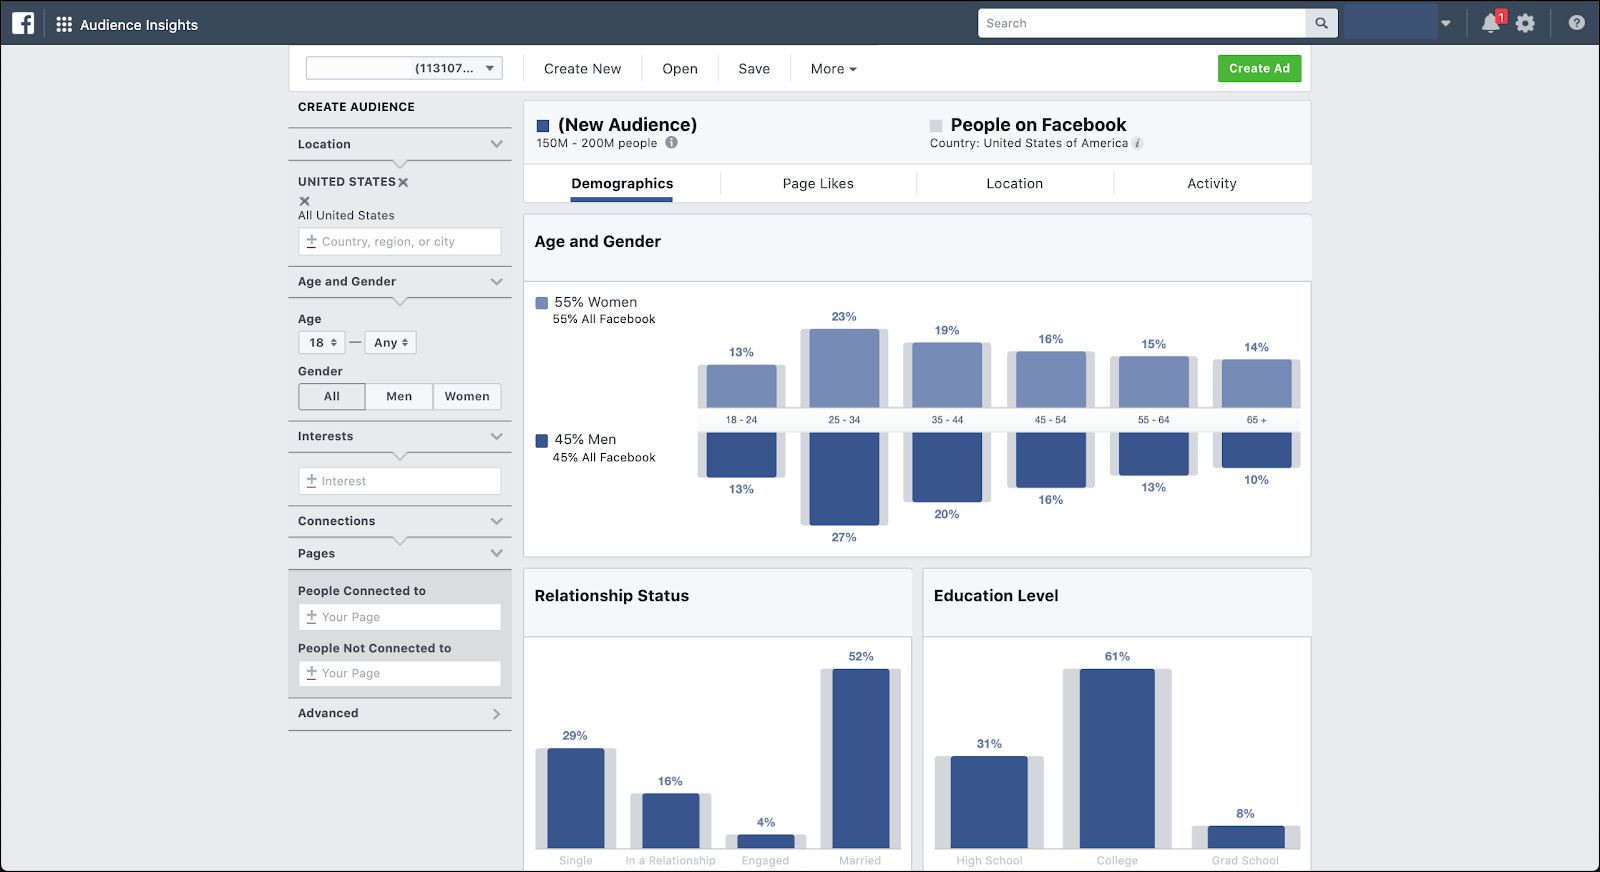Screen dimensions: 1600x872
Task: Click the Relationship Status heading
Action: 612,596
